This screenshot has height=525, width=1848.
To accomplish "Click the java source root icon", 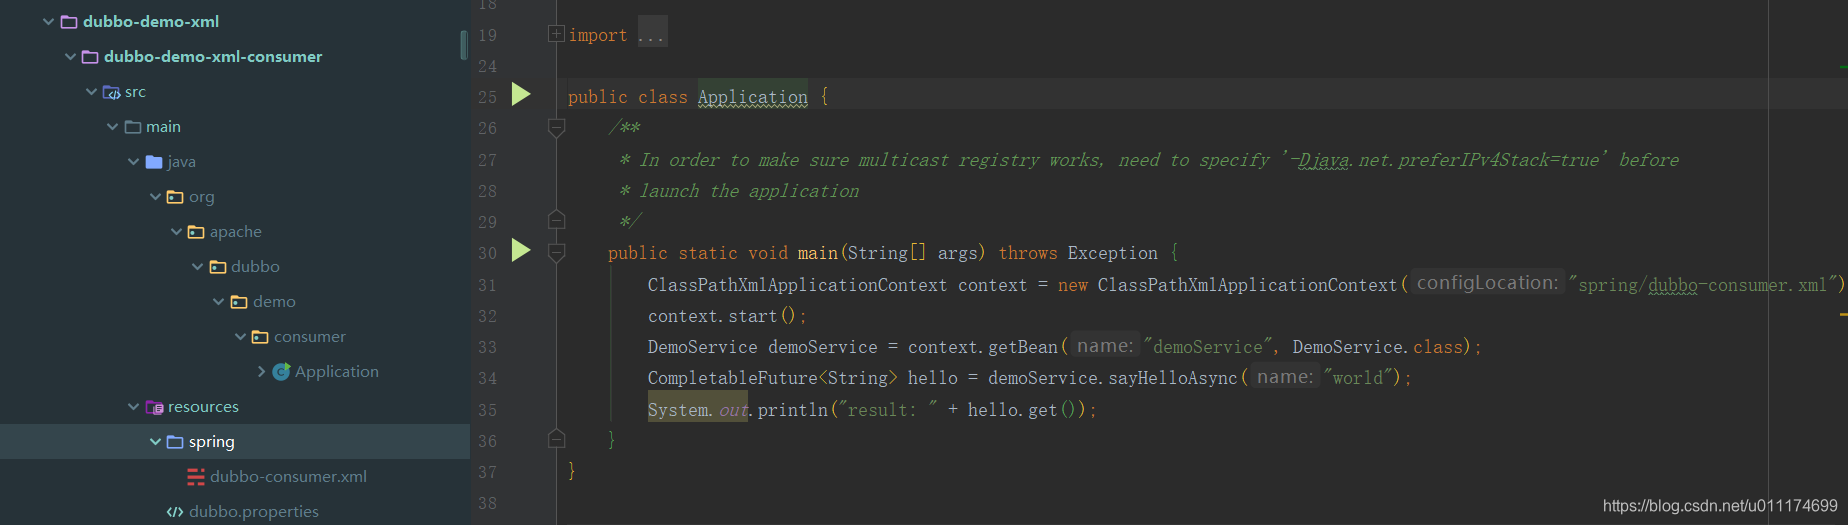I will tap(154, 161).
